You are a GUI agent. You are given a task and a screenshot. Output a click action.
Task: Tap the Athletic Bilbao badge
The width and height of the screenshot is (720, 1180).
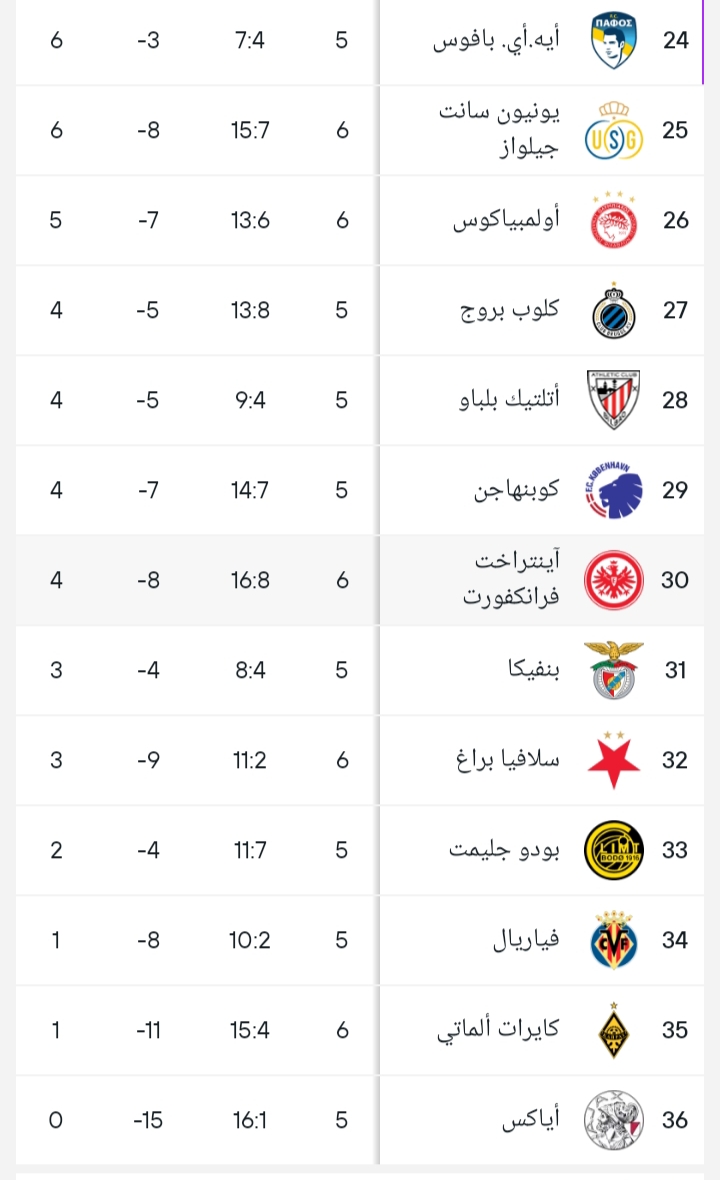point(614,400)
